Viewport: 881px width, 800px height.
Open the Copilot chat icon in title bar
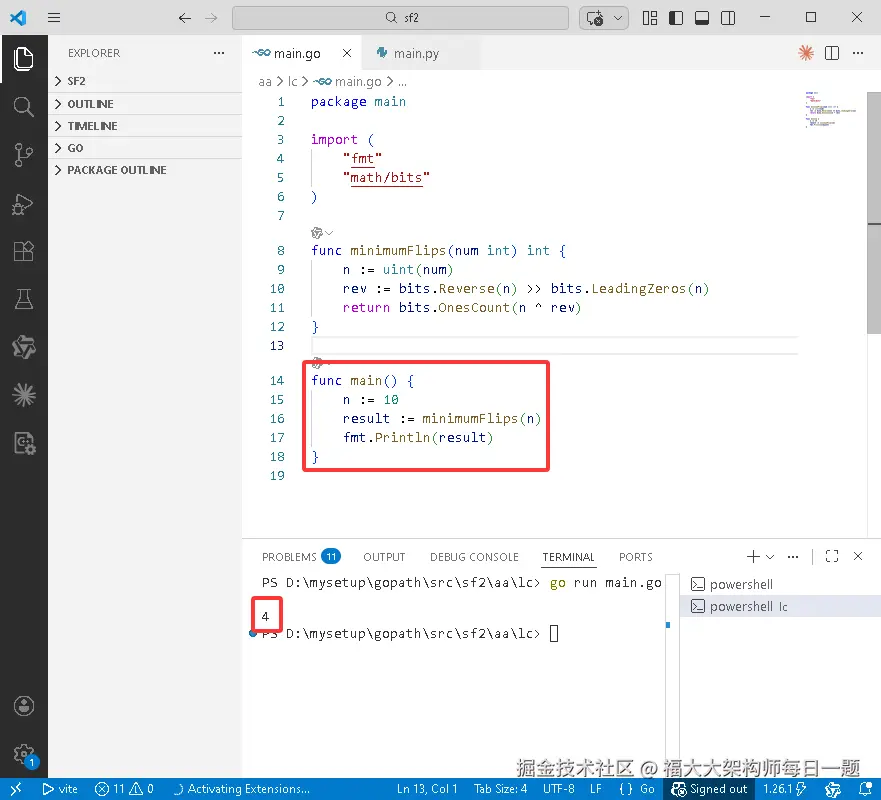(595, 18)
